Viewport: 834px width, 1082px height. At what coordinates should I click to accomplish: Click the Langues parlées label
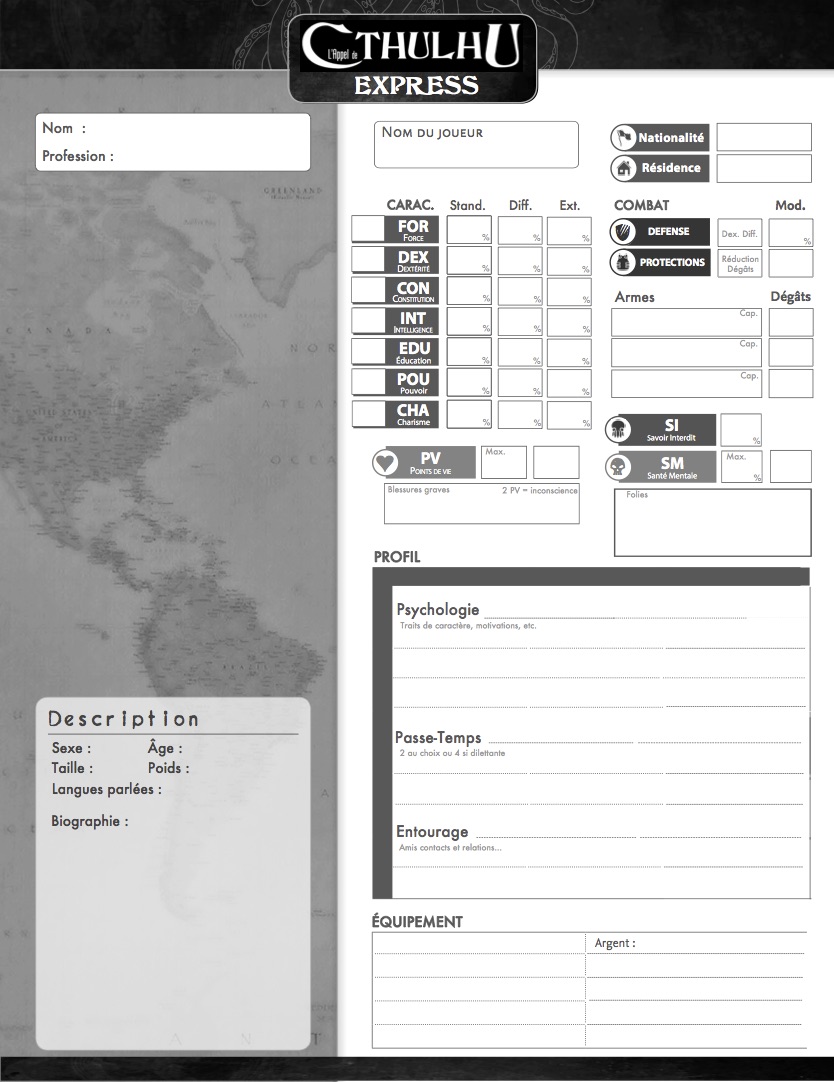tap(106, 789)
